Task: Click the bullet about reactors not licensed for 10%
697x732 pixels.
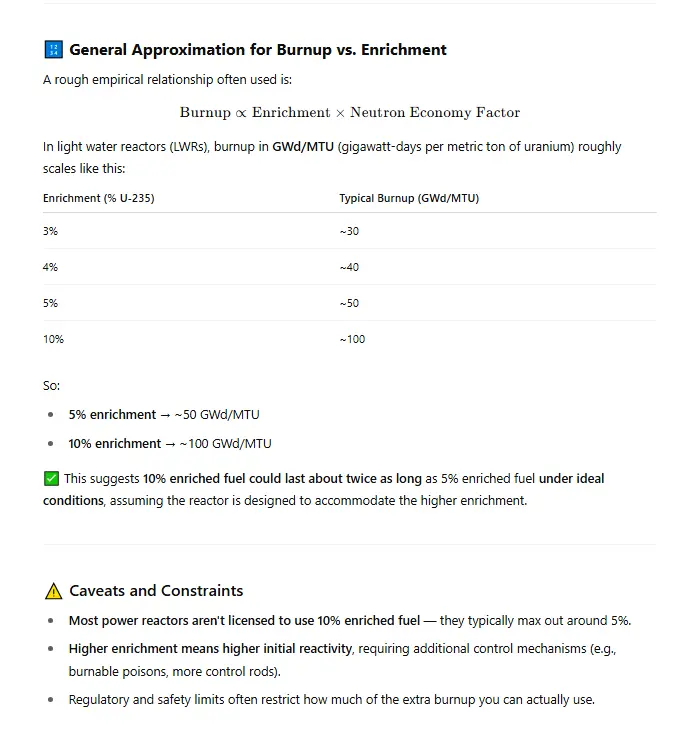Action: coord(349,620)
